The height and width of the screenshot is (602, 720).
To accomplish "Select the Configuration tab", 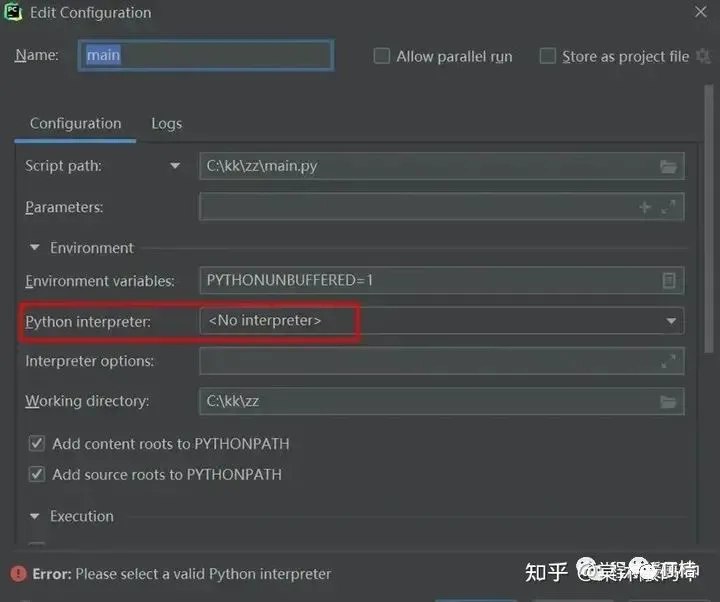I will pos(75,124).
